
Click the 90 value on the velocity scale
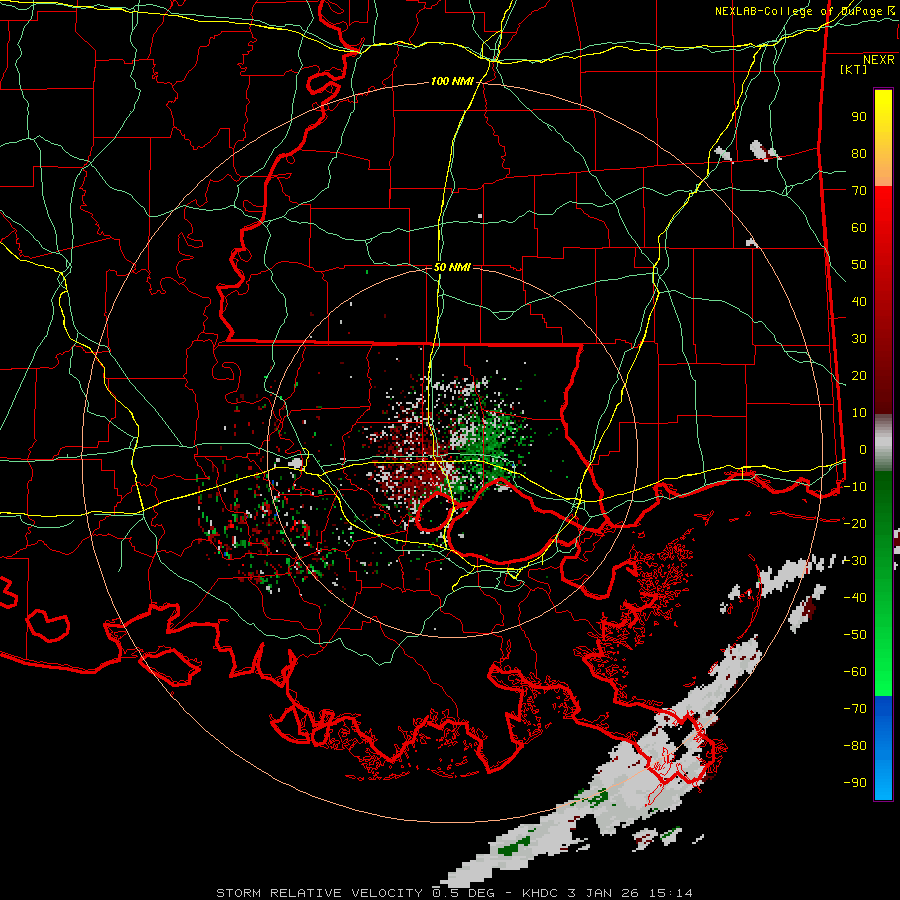859,117
